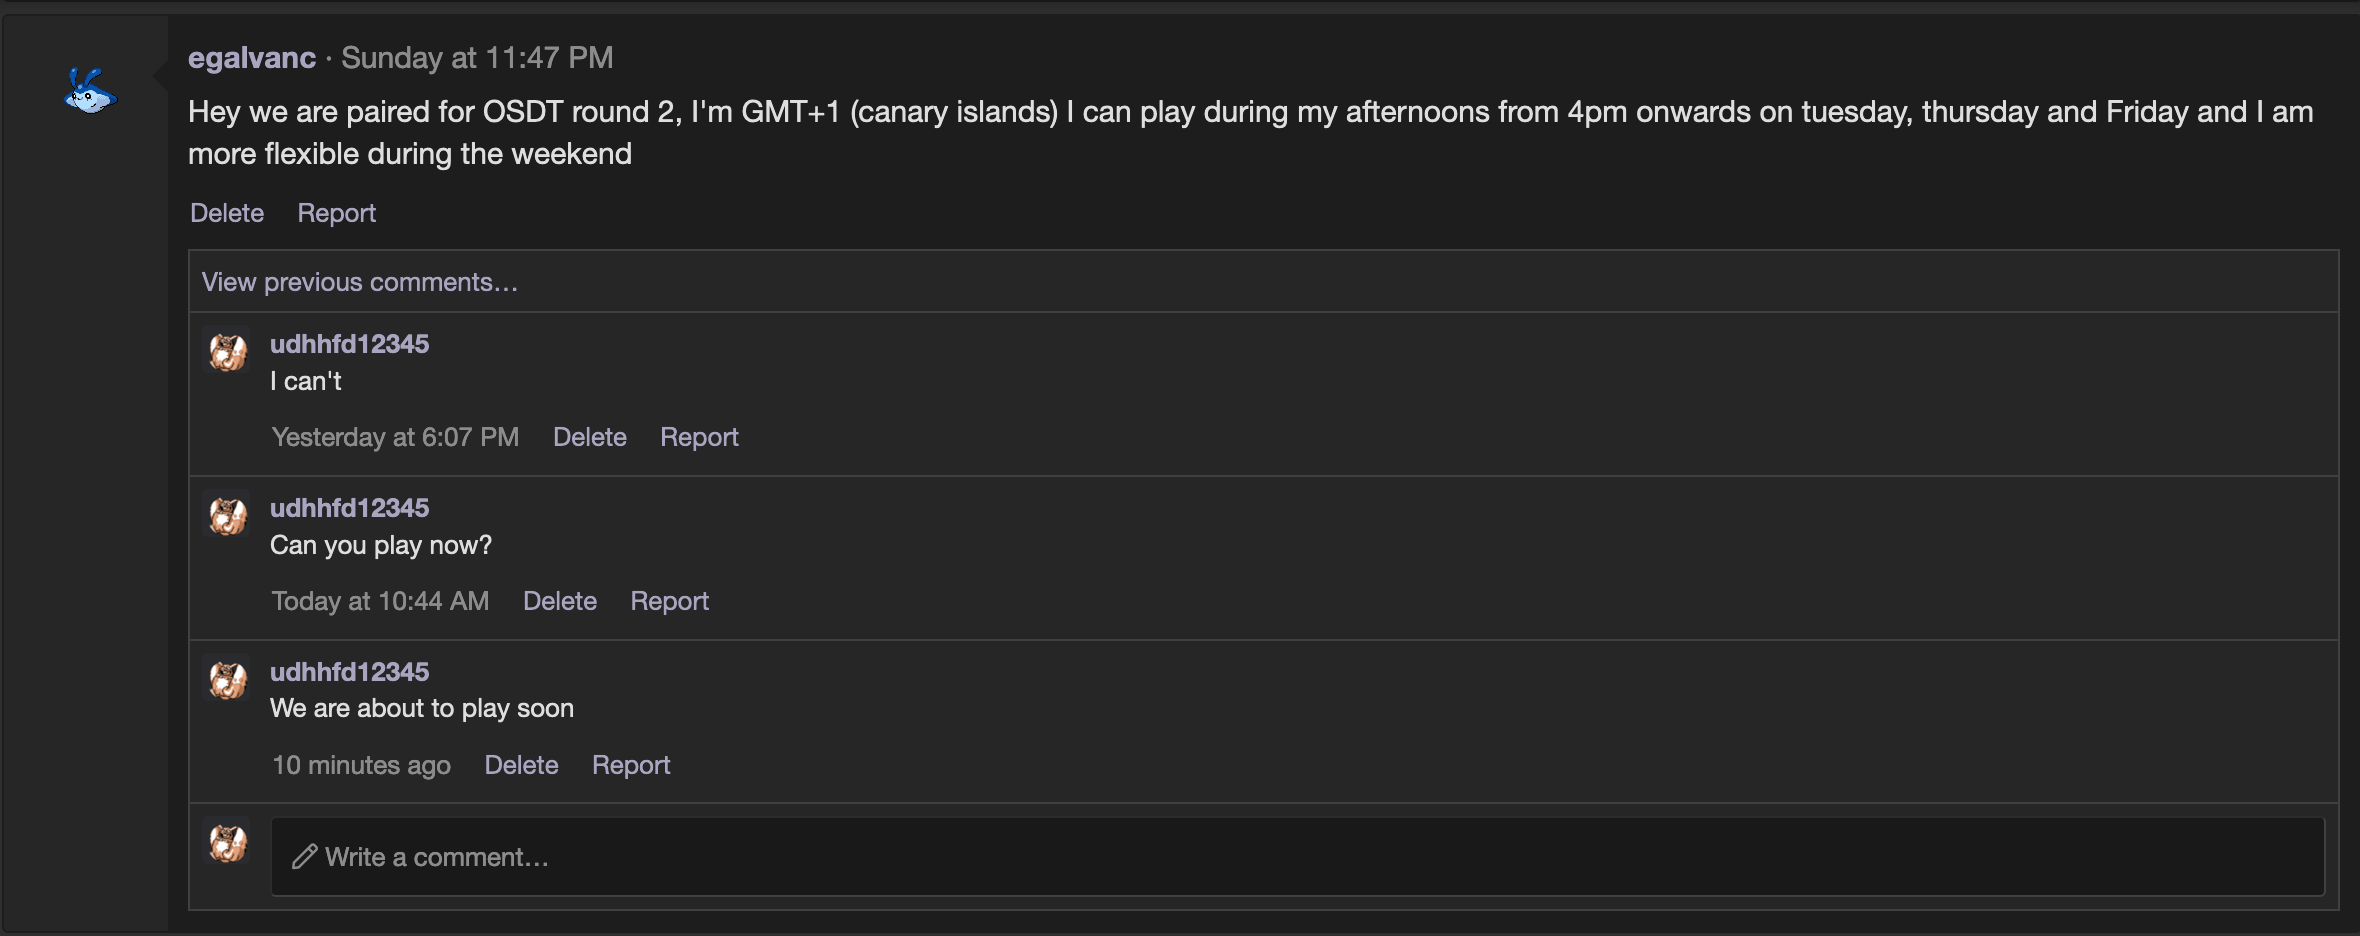Open egalvanc's profile via username
2360x936 pixels.
coord(252,58)
